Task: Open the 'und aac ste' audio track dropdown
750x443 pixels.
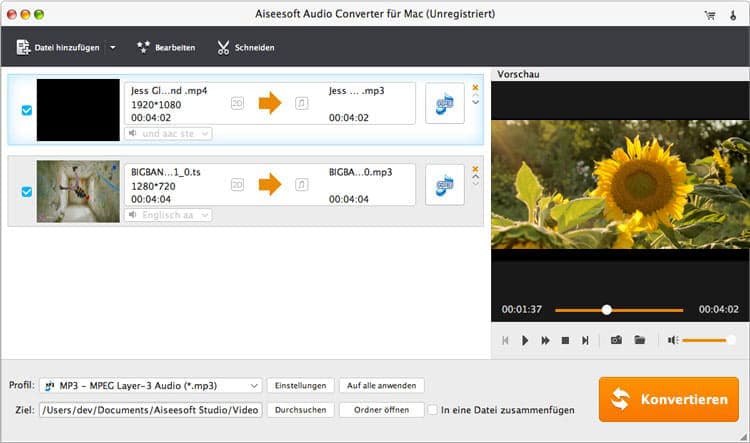Action: [x=168, y=133]
